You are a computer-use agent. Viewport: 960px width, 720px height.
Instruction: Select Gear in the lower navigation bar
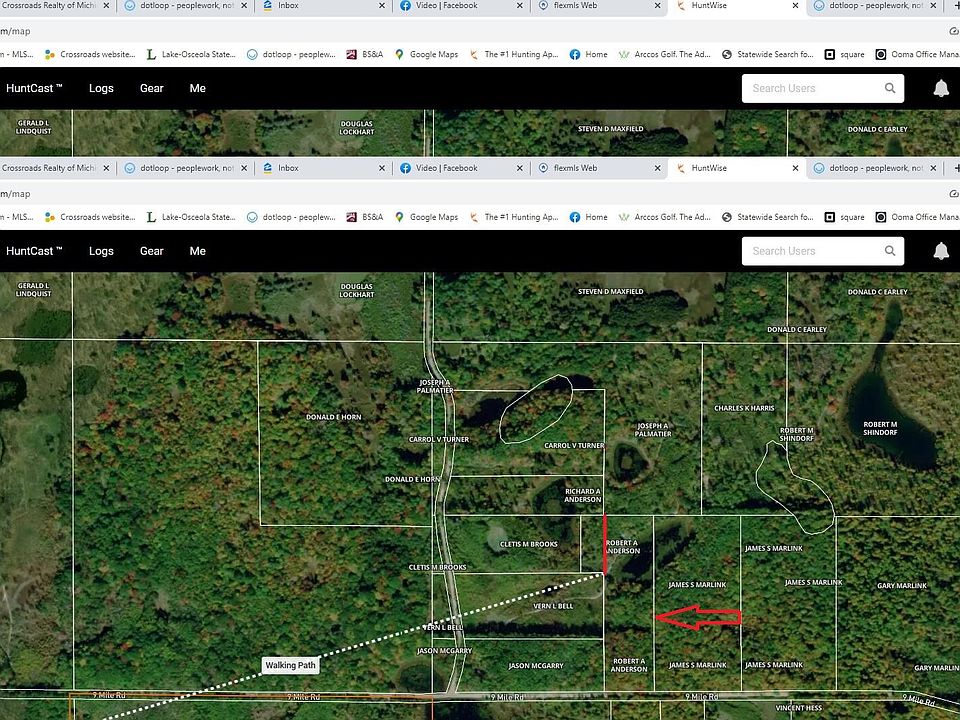pos(152,251)
